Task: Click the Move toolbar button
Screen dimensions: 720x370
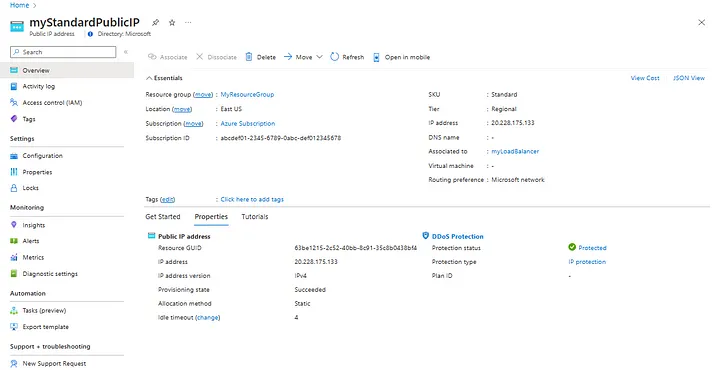Action: pyautogui.click(x=298, y=57)
